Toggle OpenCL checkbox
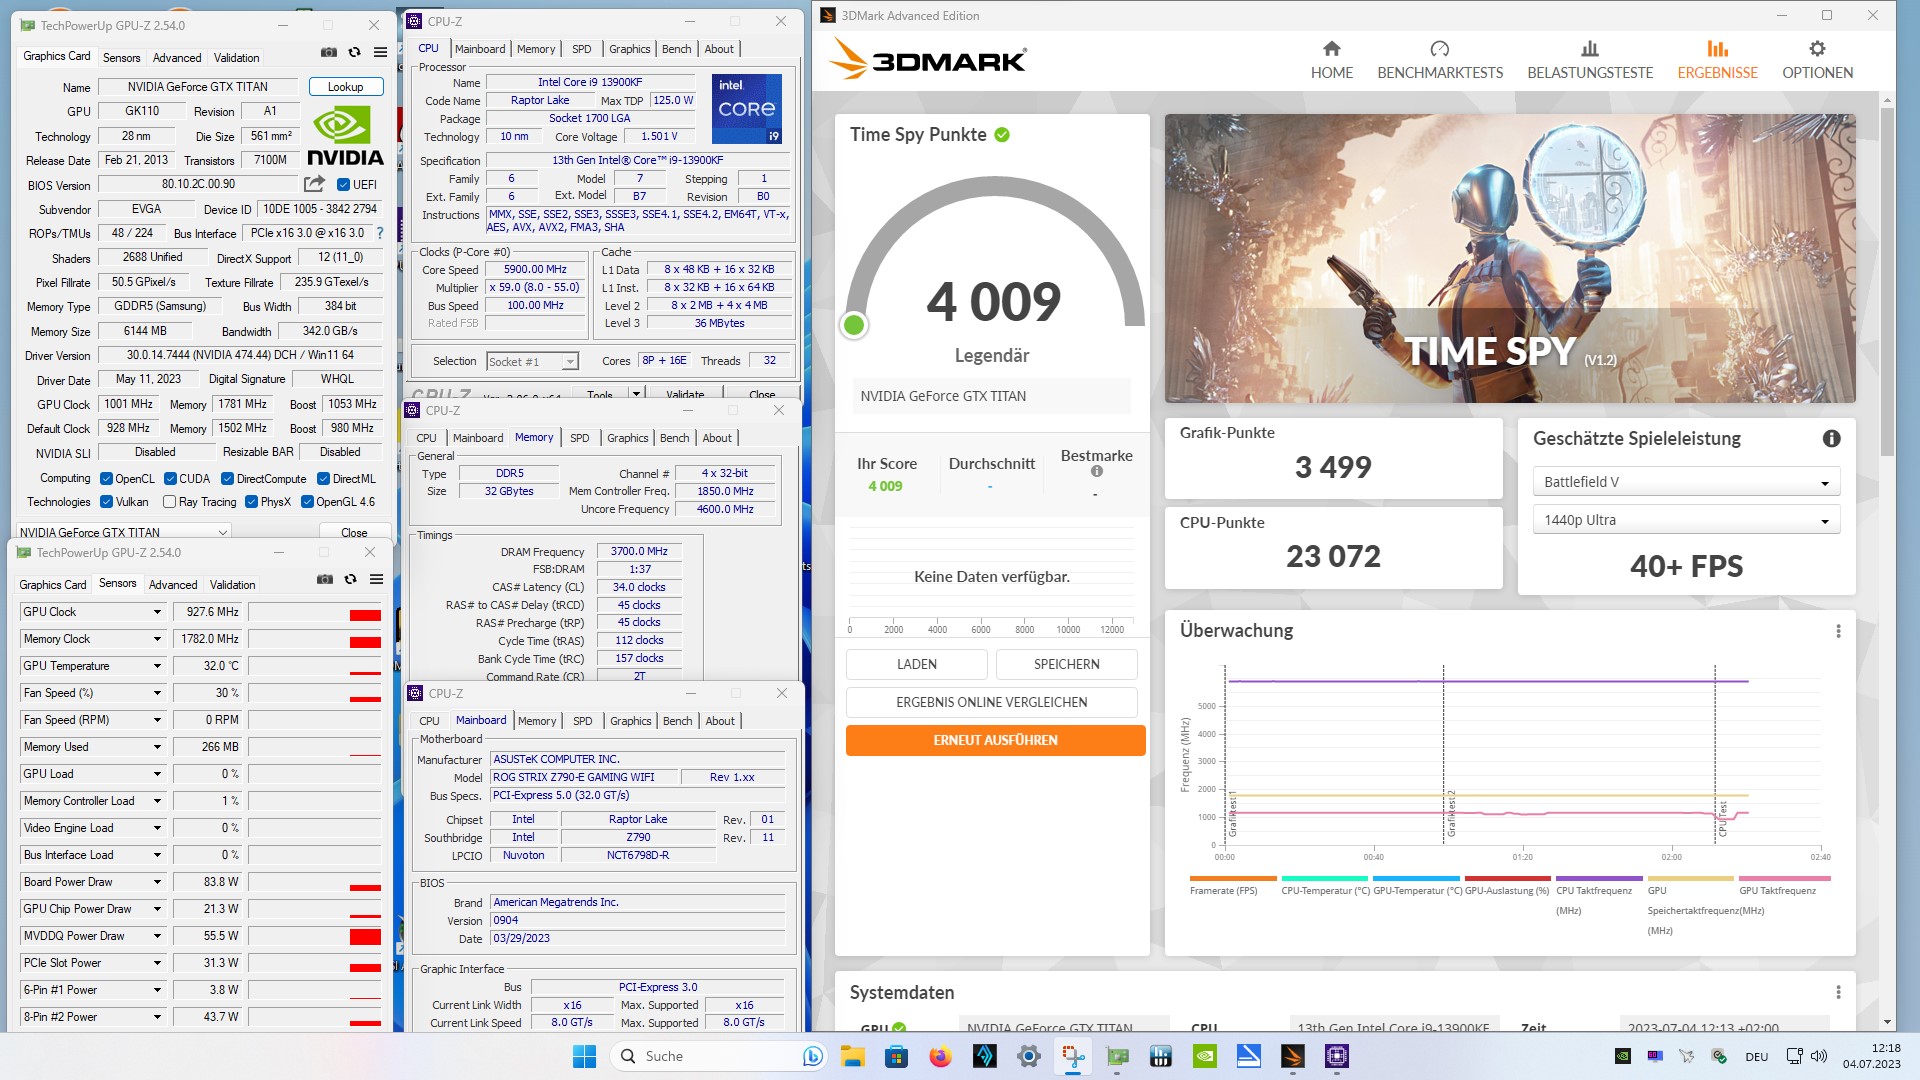 [x=106, y=479]
